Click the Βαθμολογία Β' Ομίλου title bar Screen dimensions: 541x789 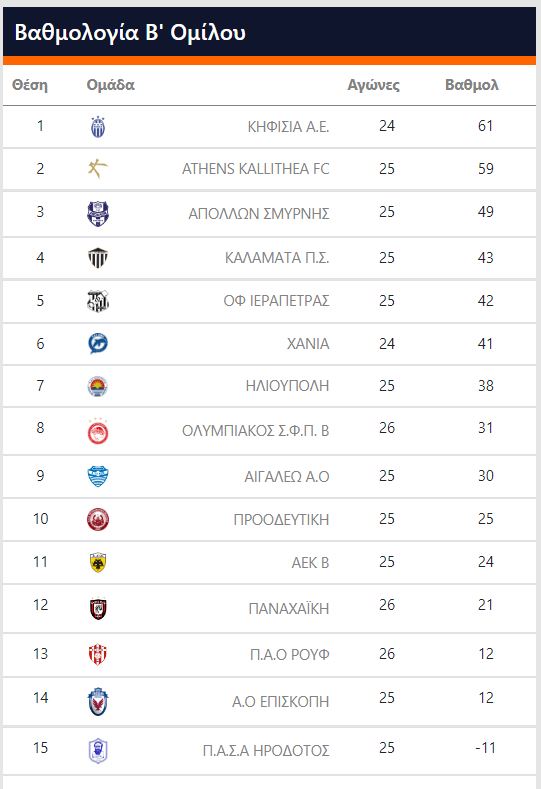pos(269,32)
